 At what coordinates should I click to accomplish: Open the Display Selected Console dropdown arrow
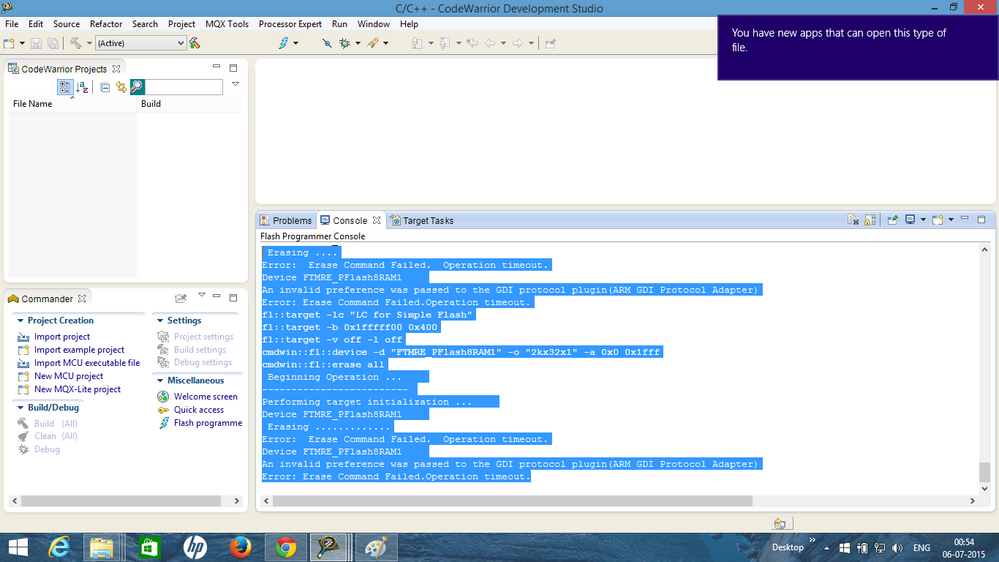923,220
